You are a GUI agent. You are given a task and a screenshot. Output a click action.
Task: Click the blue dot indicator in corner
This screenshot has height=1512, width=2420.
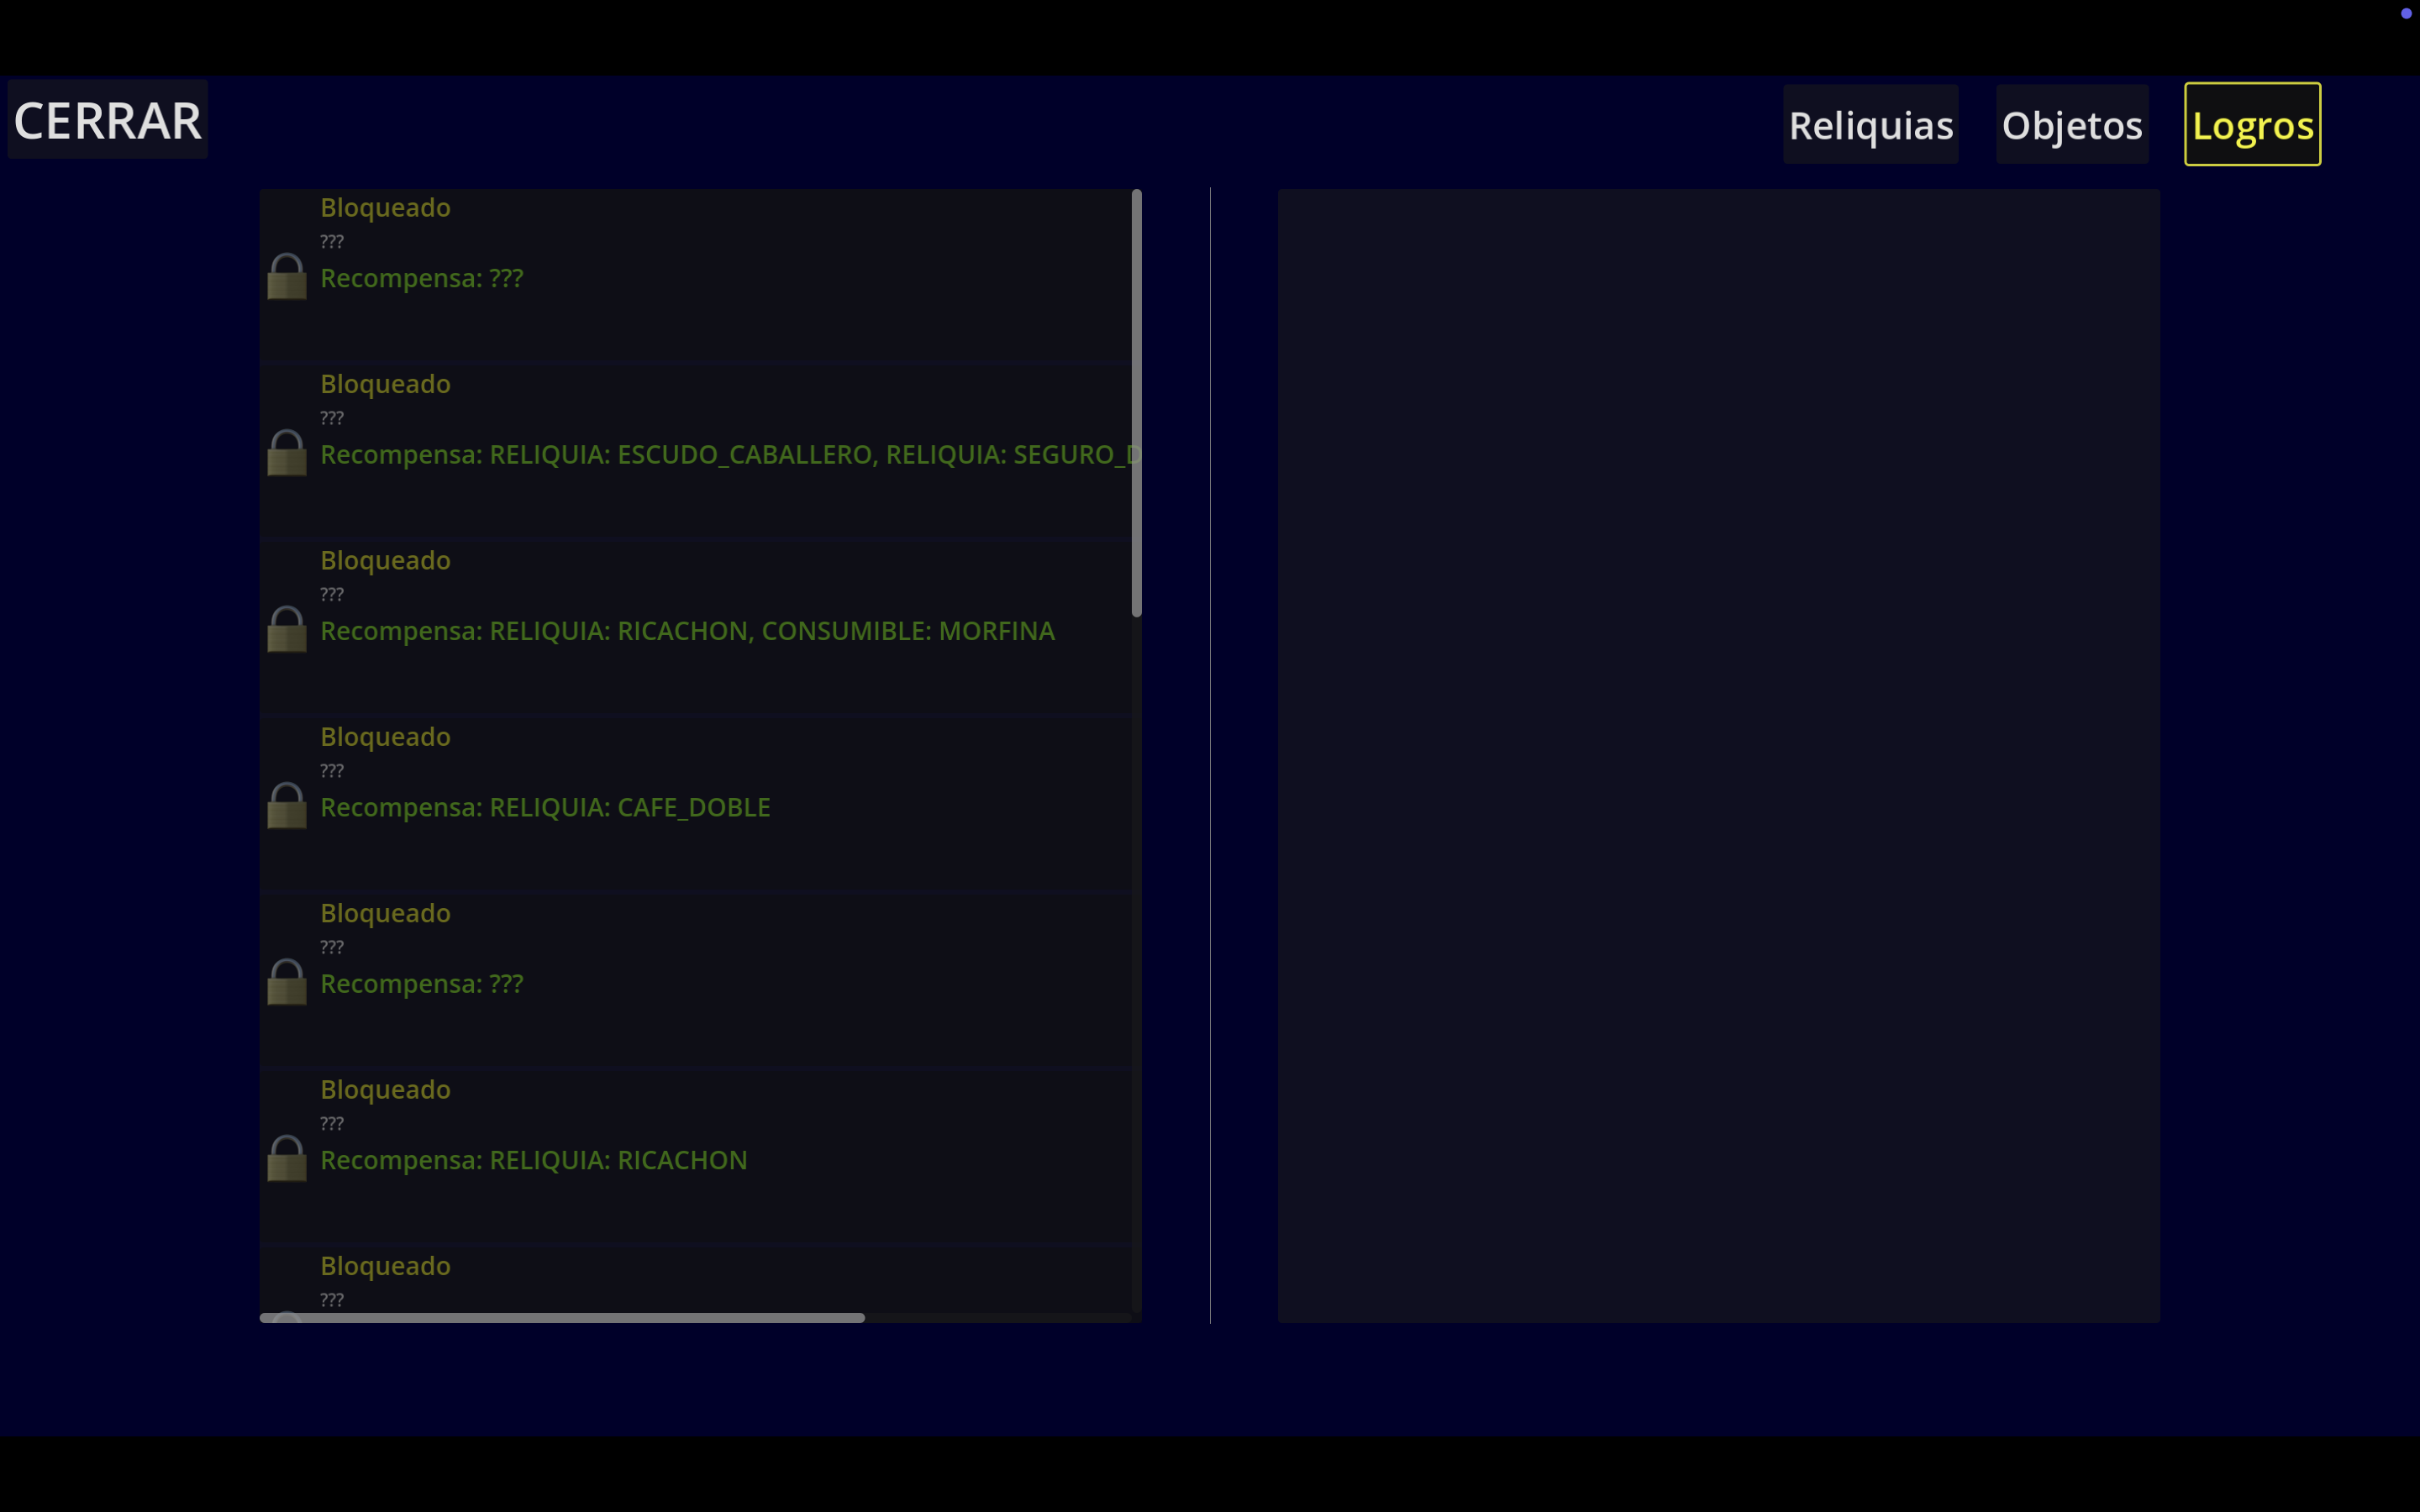2405,13
